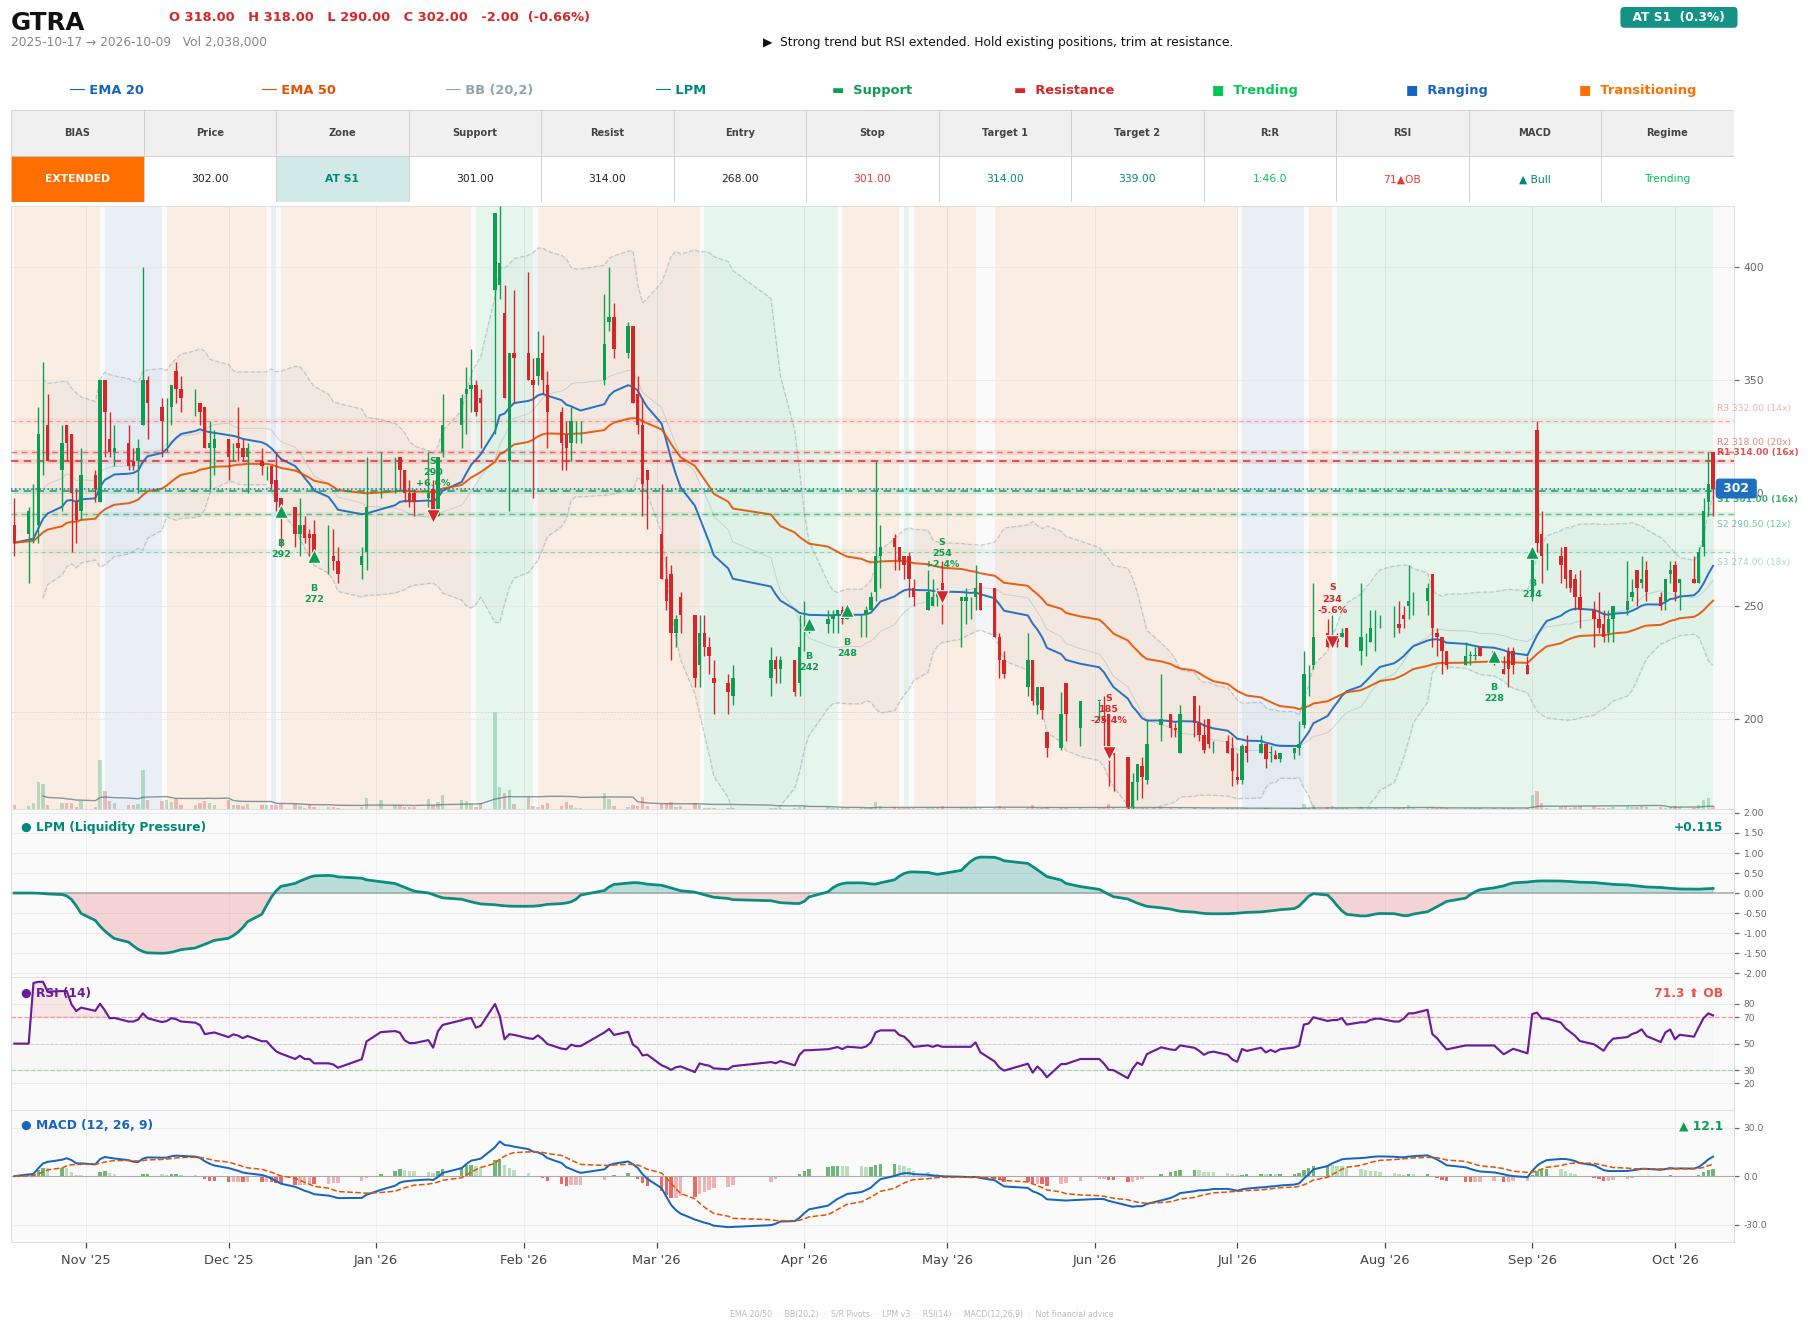Click the RSI reading 71.3 OB
The height and width of the screenshot is (1330, 1809).
coord(1688,993)
